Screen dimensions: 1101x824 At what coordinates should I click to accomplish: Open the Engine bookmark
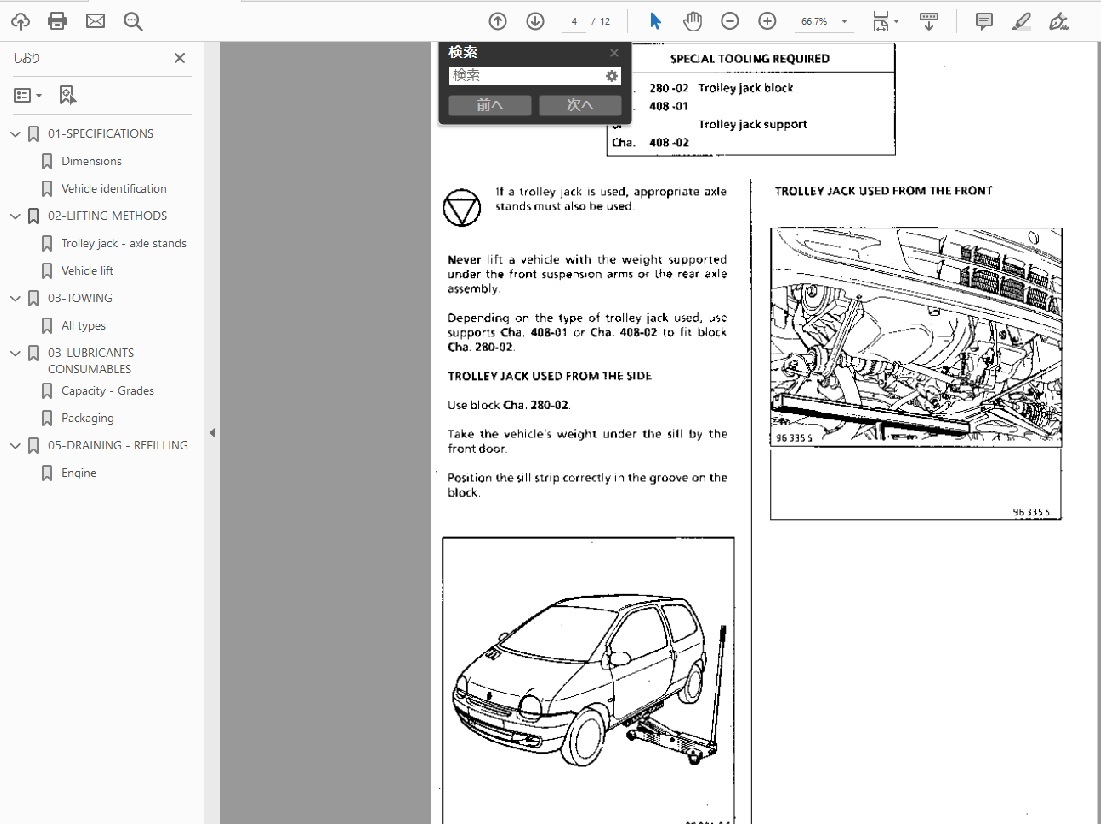point(79,473)
